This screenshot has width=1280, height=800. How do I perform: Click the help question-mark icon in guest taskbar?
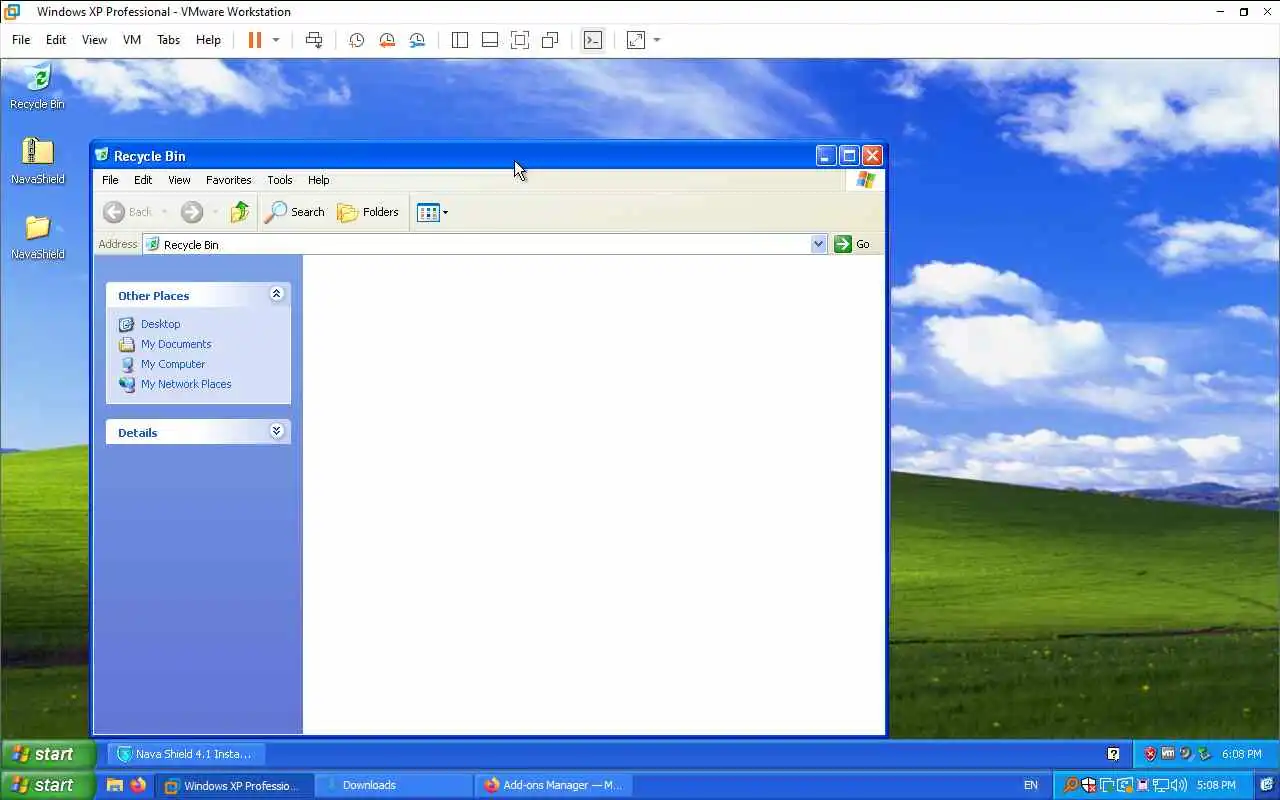tap(1113, 754)
